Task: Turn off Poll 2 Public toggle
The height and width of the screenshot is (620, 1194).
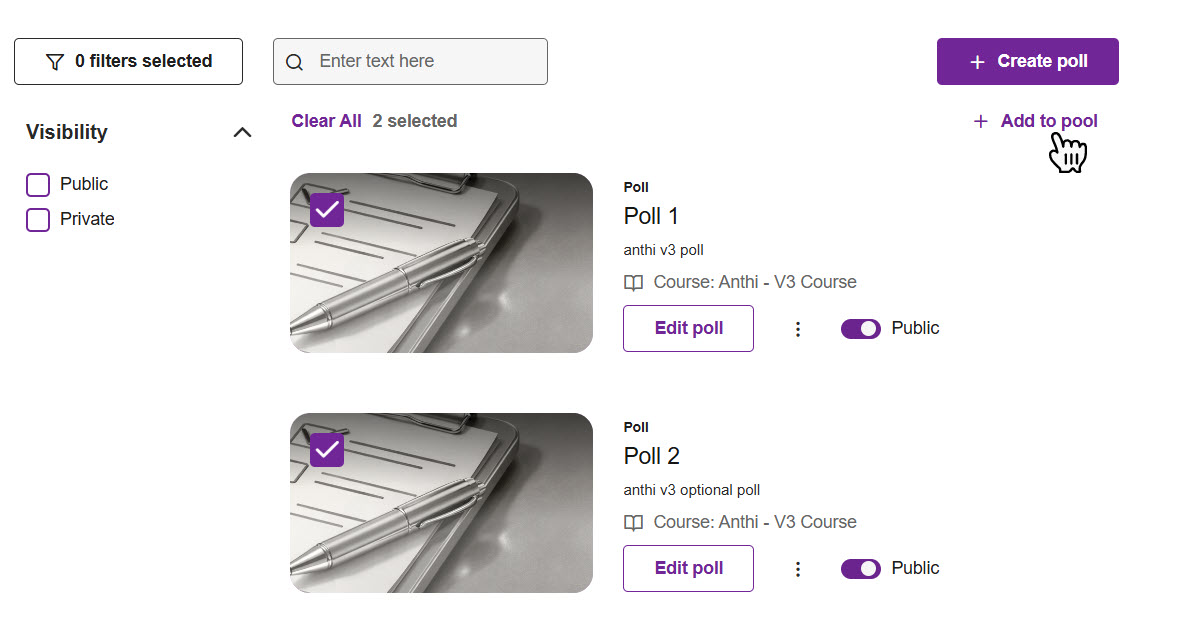Action: click(x=860, y=569)
